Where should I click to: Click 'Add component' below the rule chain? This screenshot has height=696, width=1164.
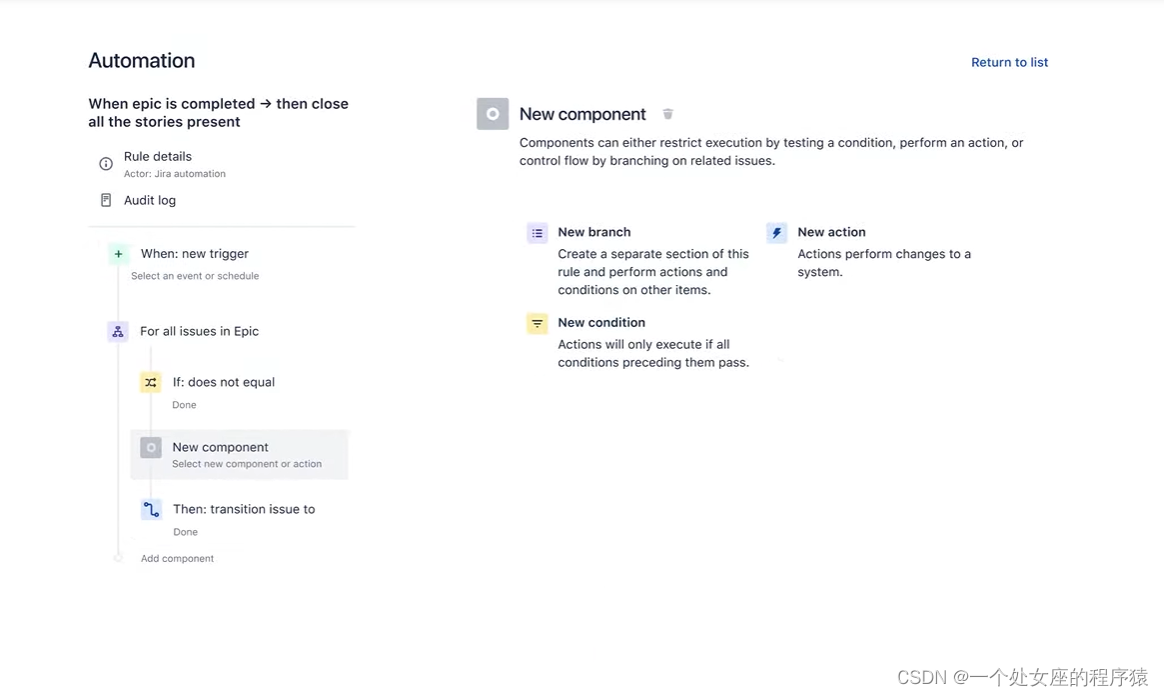tap(177, 558)
